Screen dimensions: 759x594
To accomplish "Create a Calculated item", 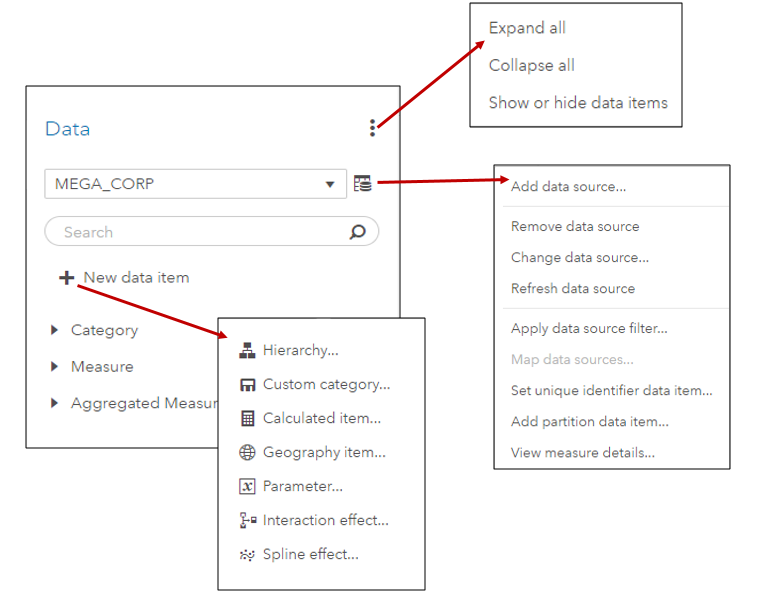I will tap(320, 418).
